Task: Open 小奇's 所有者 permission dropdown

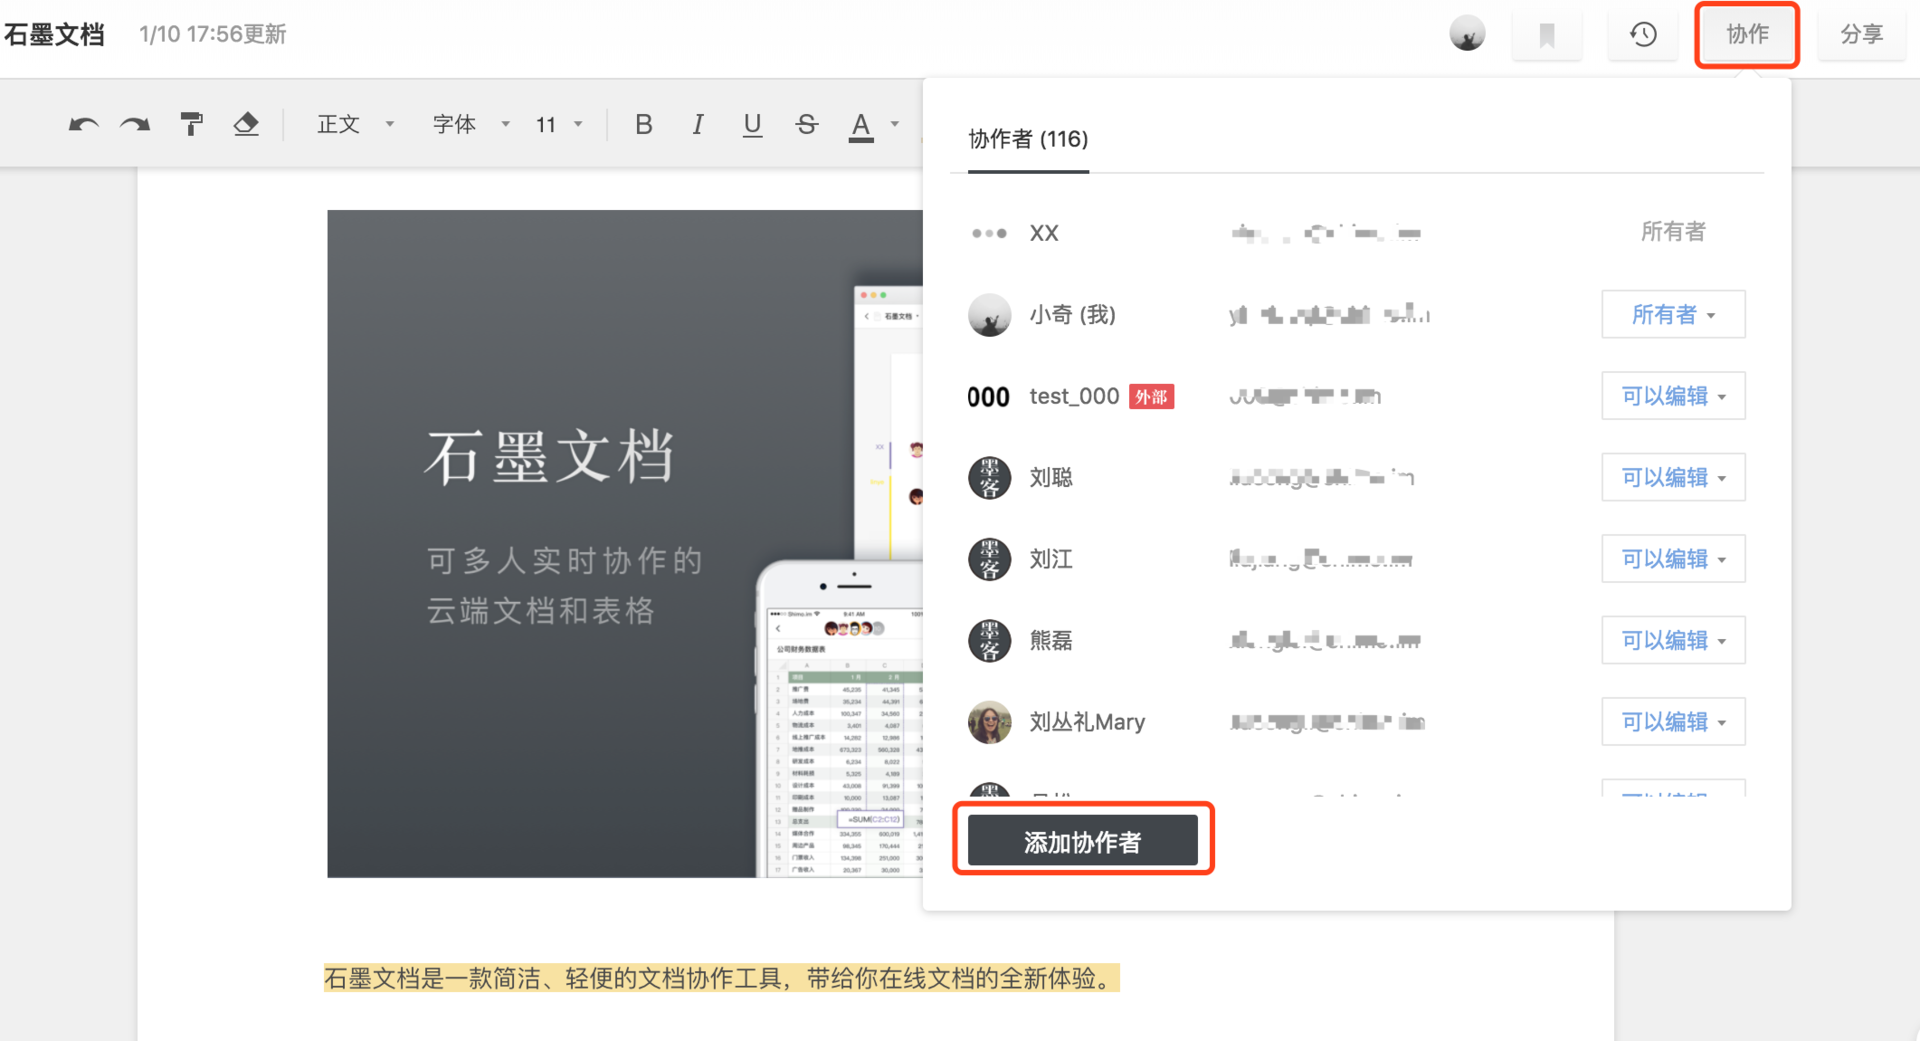Action: pos(1673,315)
